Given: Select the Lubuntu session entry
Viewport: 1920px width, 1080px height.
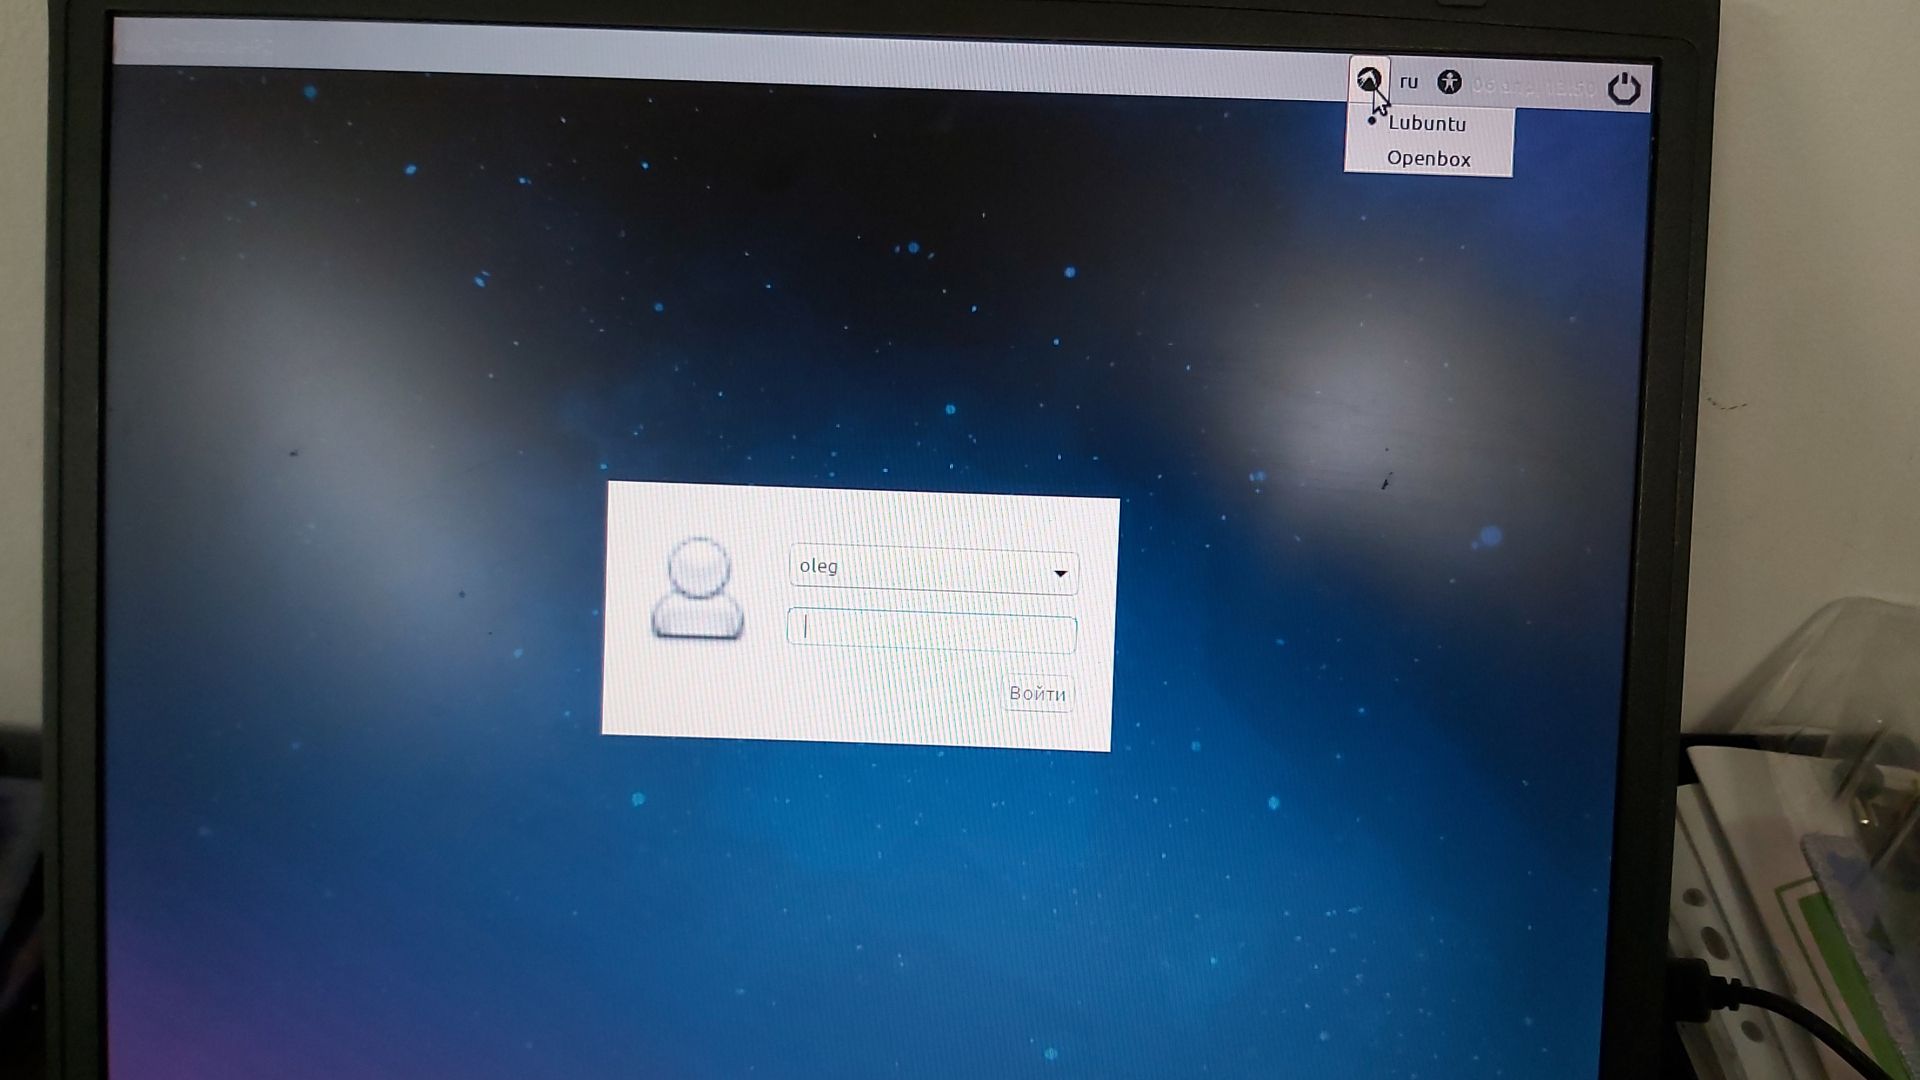Looking at the screenshot, I should 1428,124.
